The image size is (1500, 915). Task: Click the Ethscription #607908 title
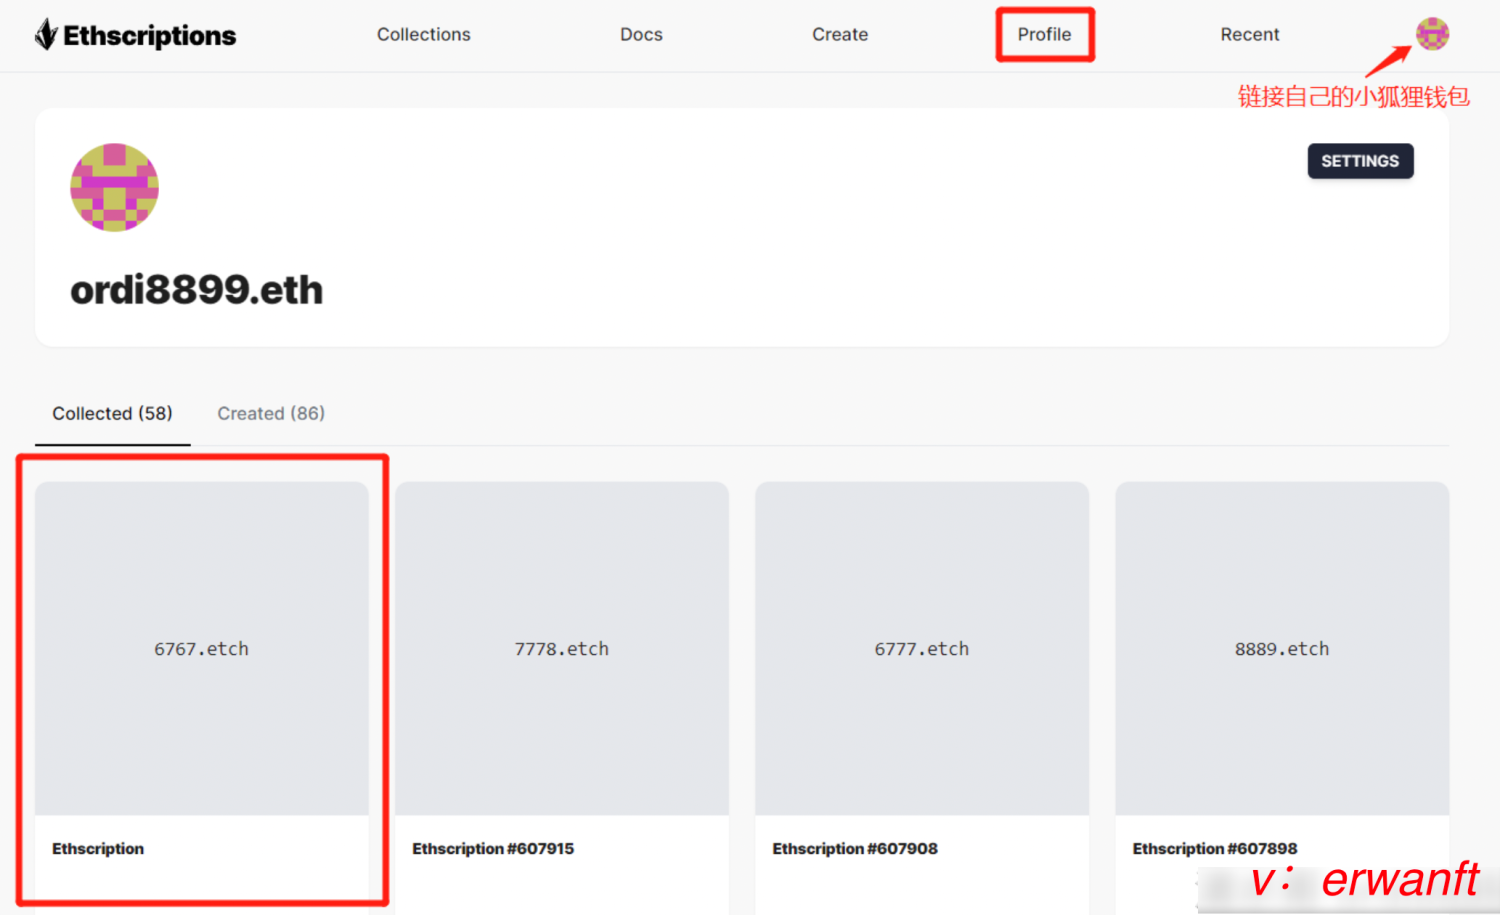pos(855,848)
